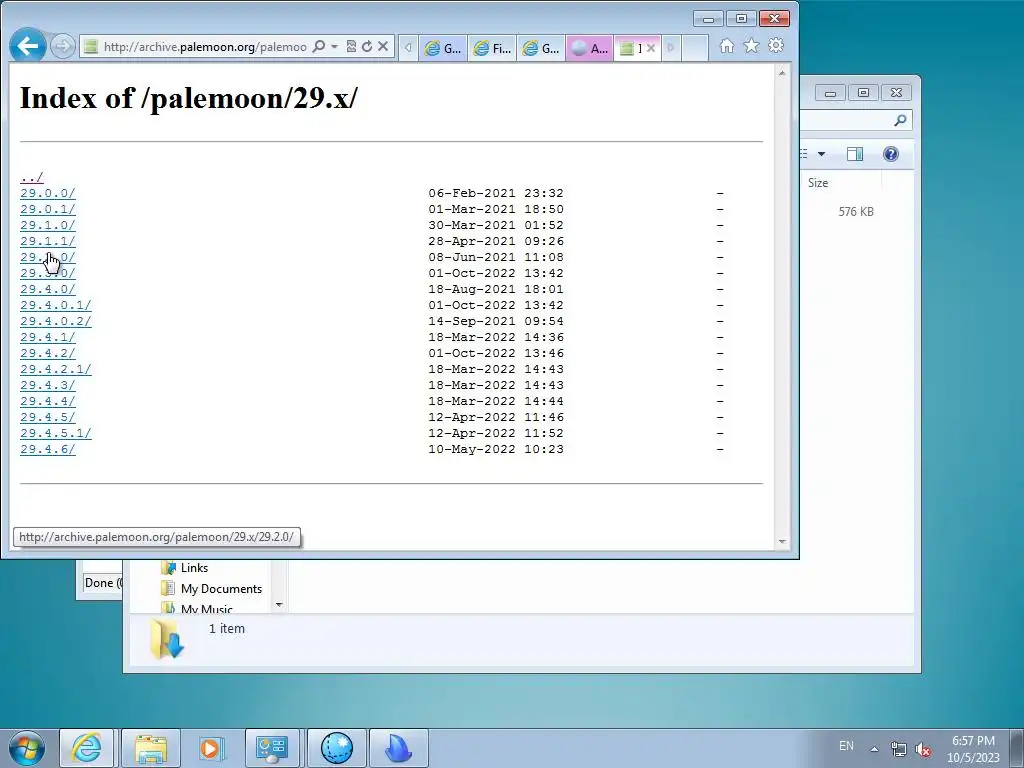The image size is (1024, 768).
Task: Open Explorer Help question mark icon
Action: [891, 154]
